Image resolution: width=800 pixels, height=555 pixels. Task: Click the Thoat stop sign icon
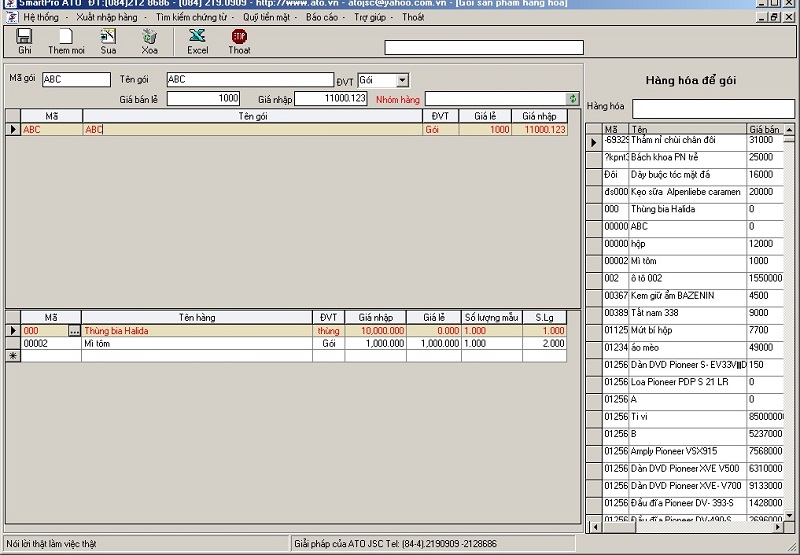239,36
